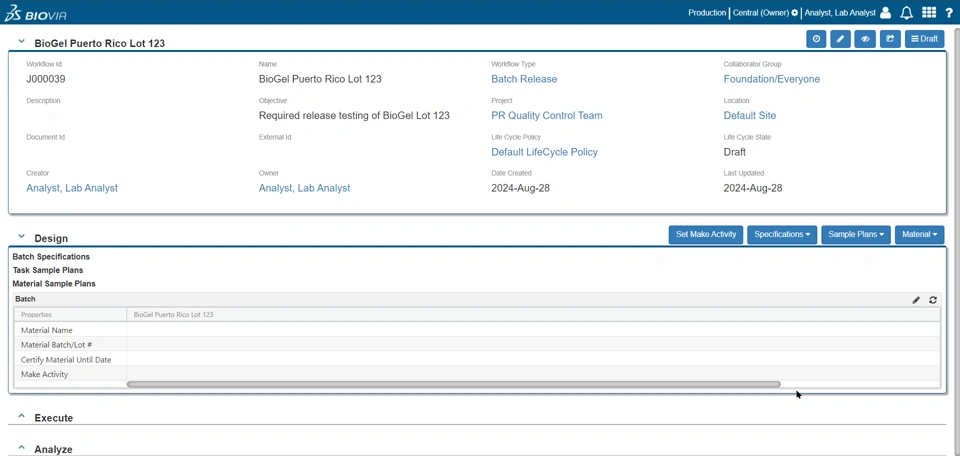Open the PR Quality Control Team link

click(x=547, y=116)
